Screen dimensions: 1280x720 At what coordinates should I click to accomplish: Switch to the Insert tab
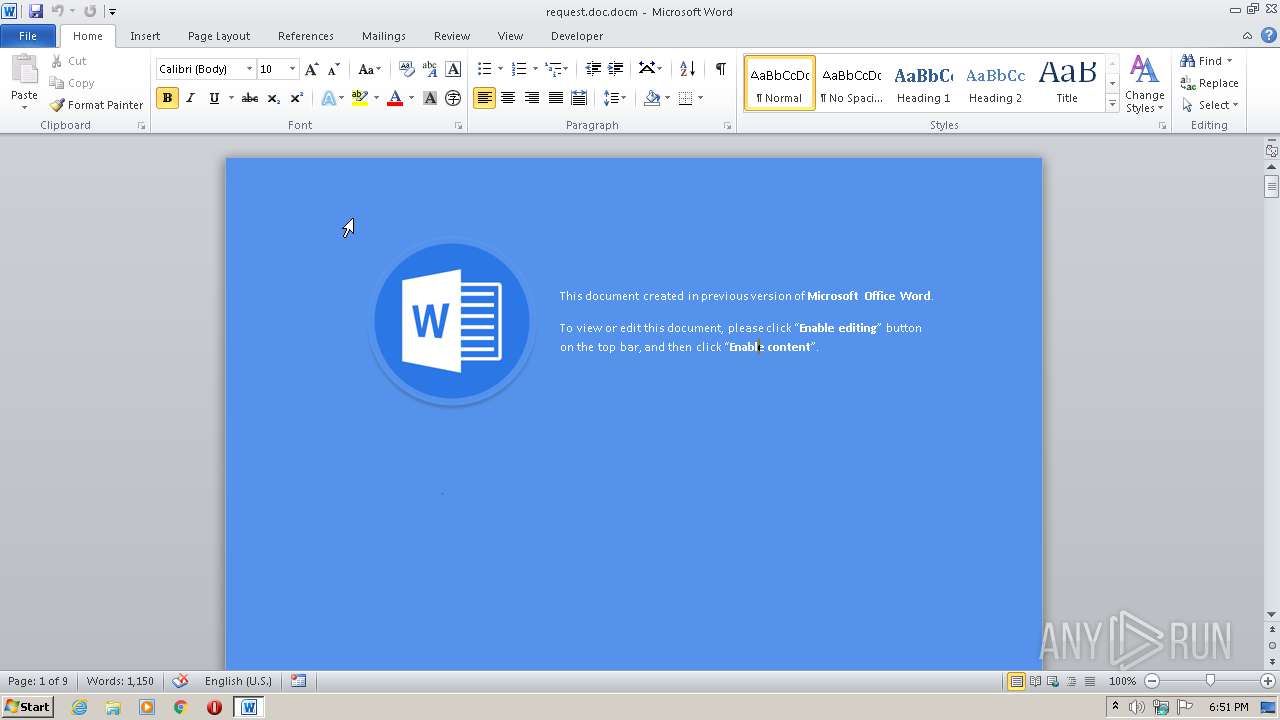tap(145, 36)
